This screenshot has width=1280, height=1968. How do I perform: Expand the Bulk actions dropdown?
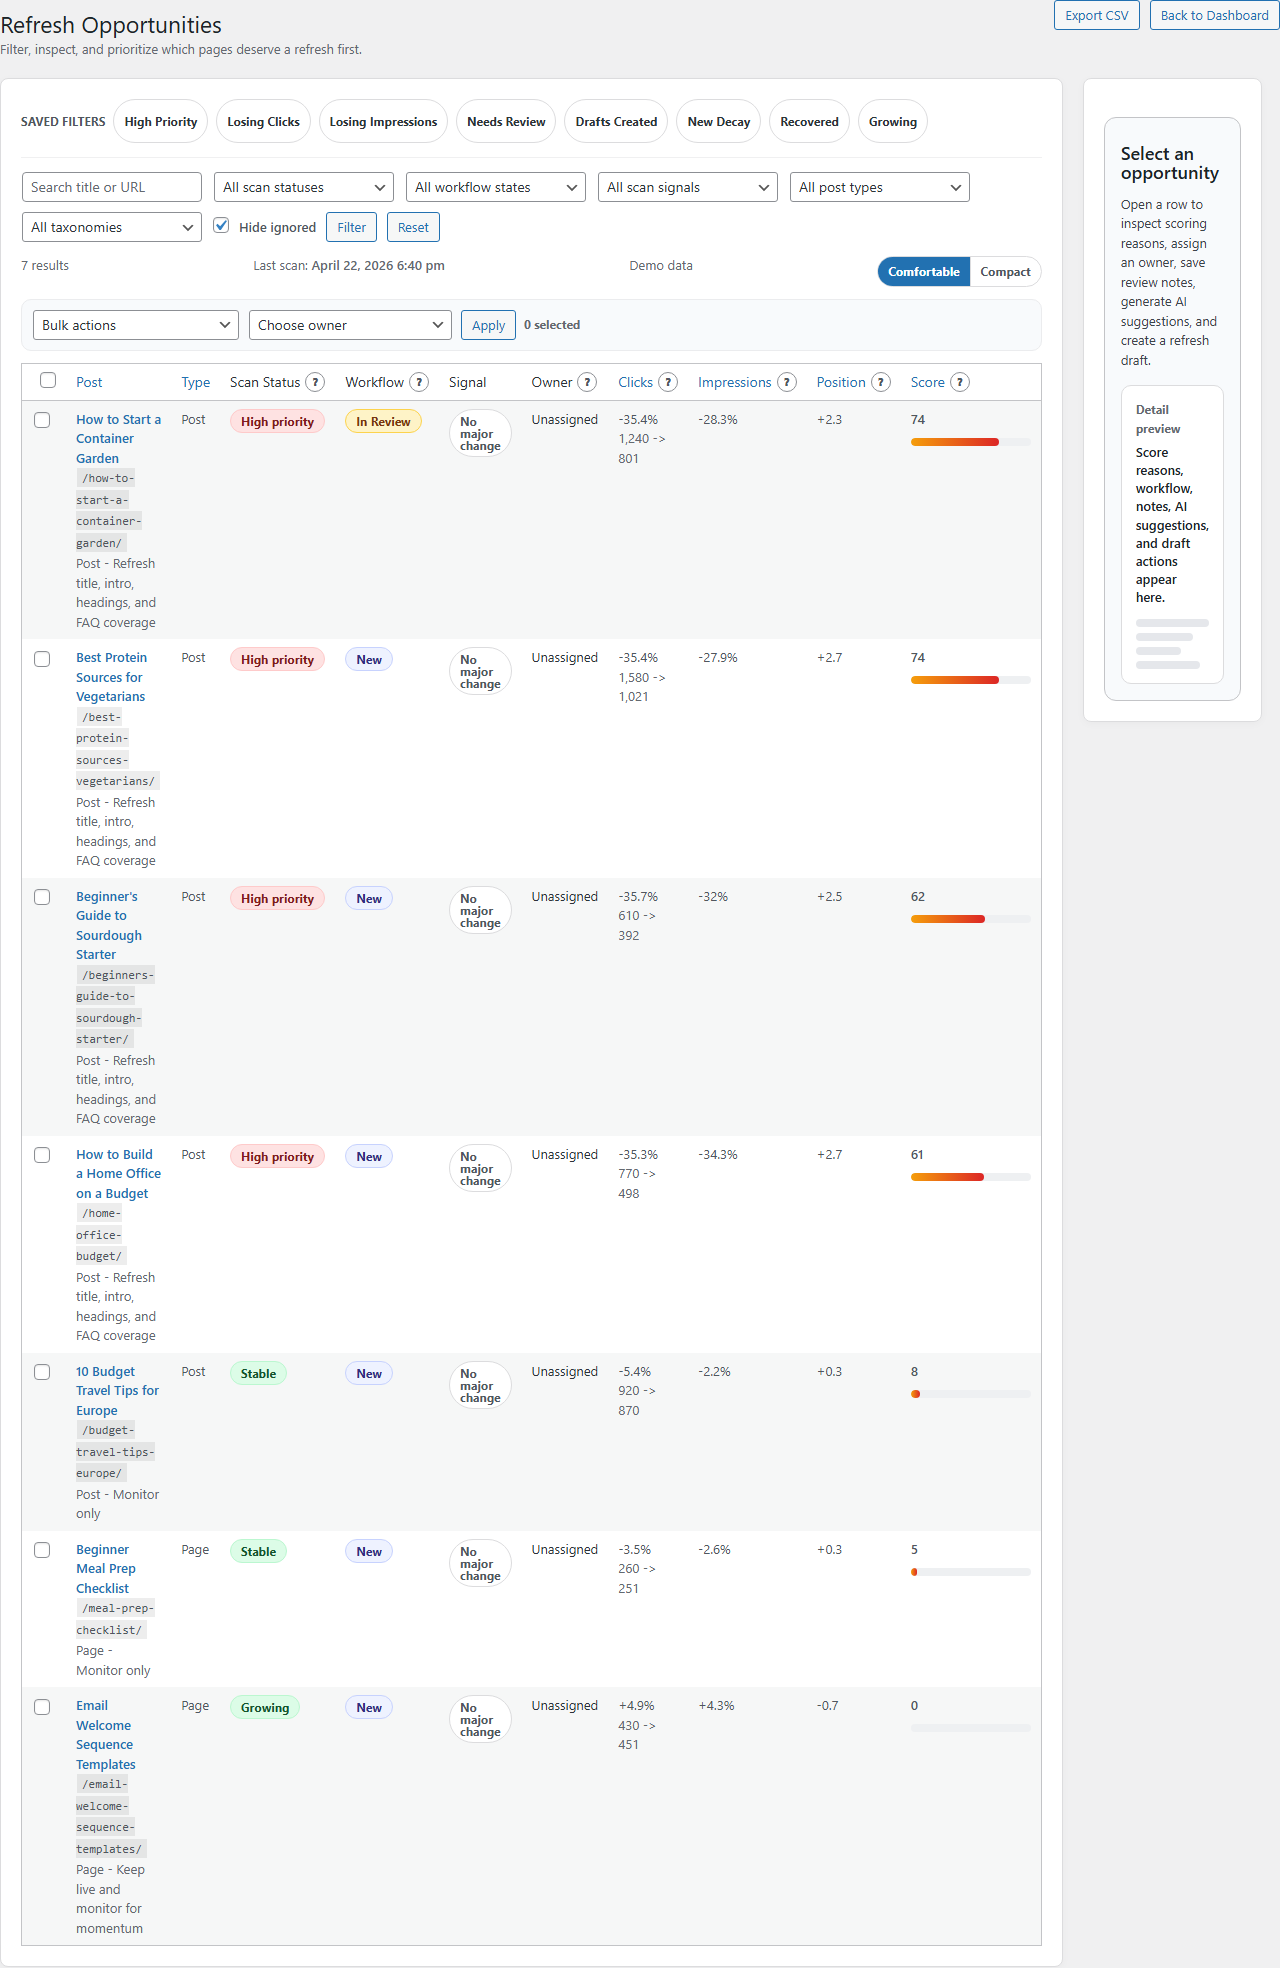pyautogui.click(x=136, y=325)
